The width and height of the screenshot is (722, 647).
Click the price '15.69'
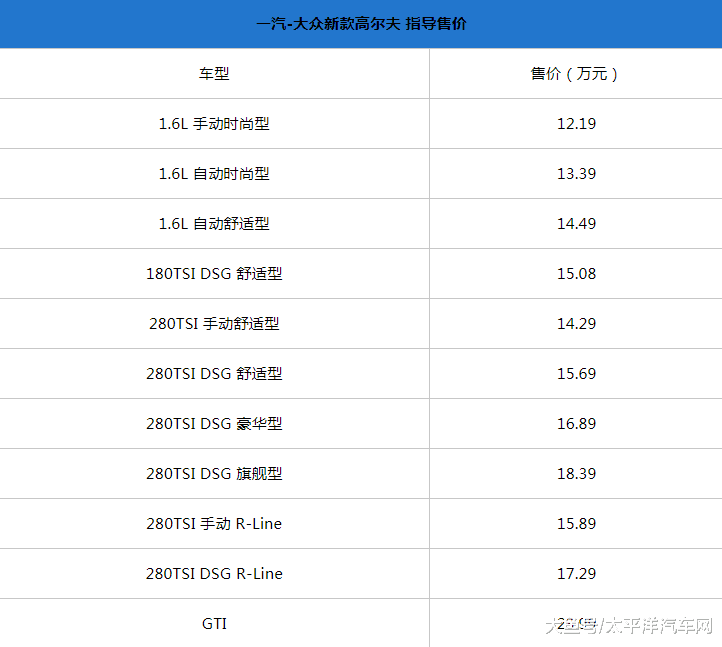click(576, 373)
